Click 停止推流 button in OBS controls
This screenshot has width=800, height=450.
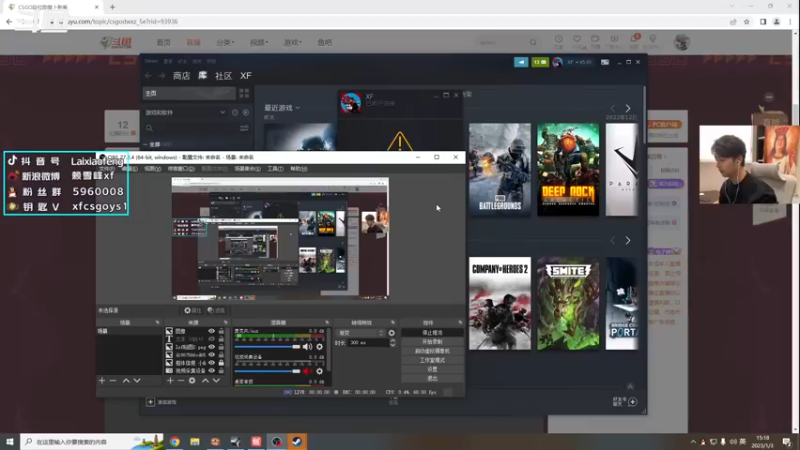tap(432, 333)
